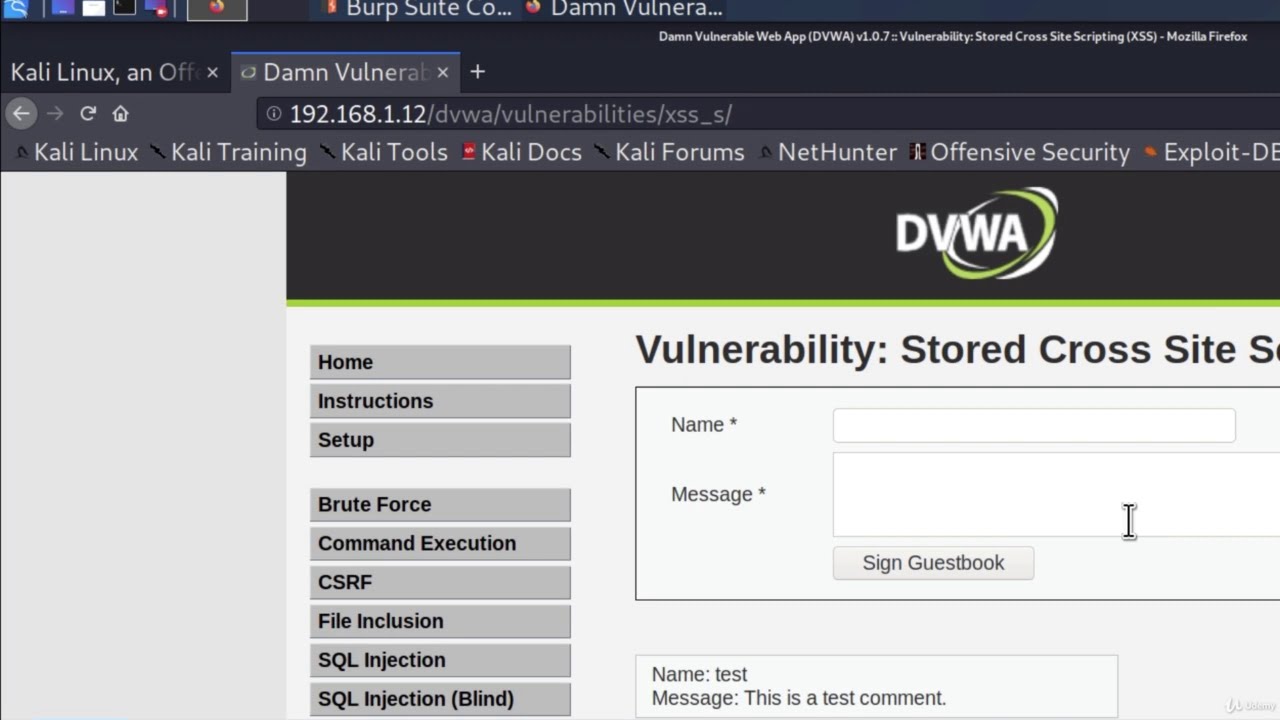Go forward with the forward arrow

(55, 114)
